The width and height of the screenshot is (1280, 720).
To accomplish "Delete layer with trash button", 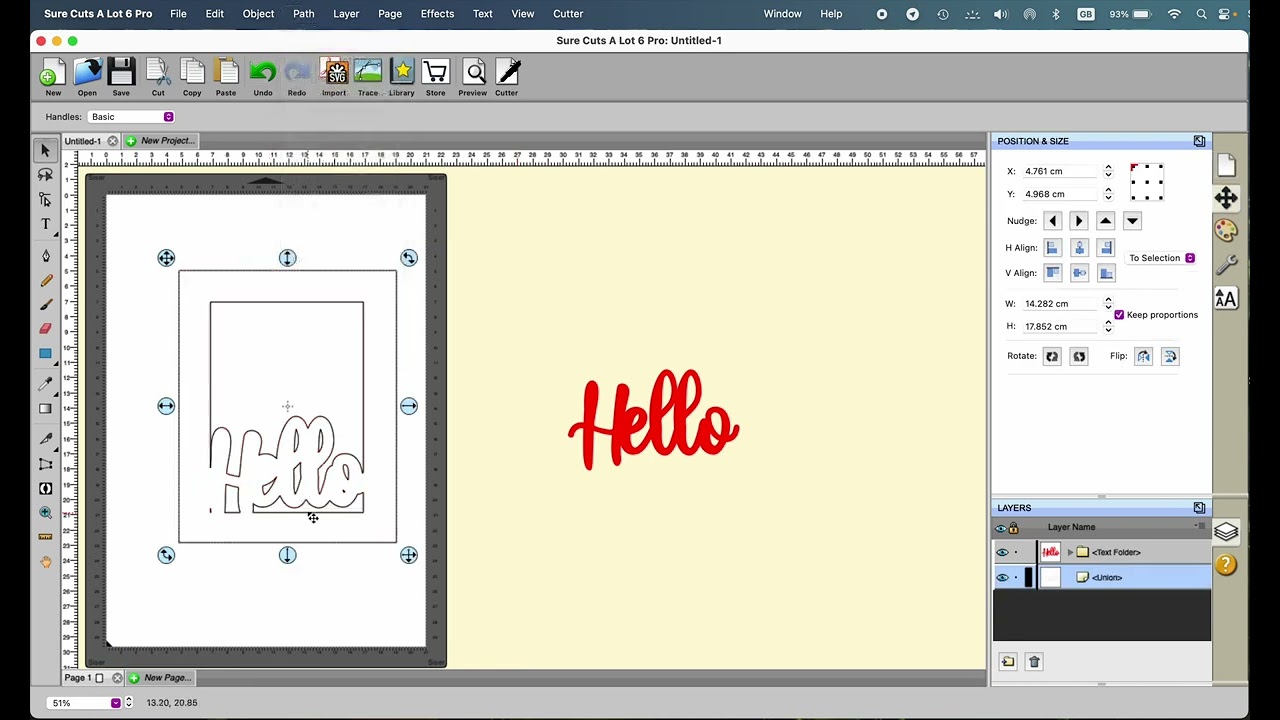I will pyautogui.click(x=1034, y=662).
